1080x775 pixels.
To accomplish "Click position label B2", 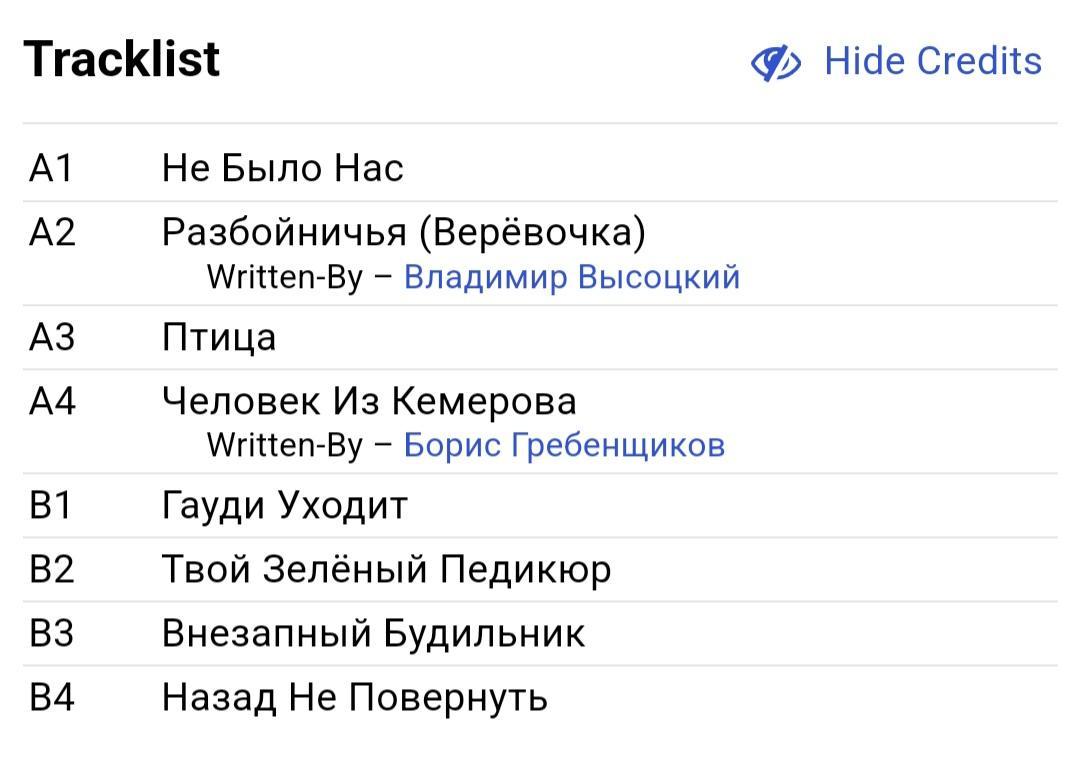I will pyautogui.click(x=52, y=569).
